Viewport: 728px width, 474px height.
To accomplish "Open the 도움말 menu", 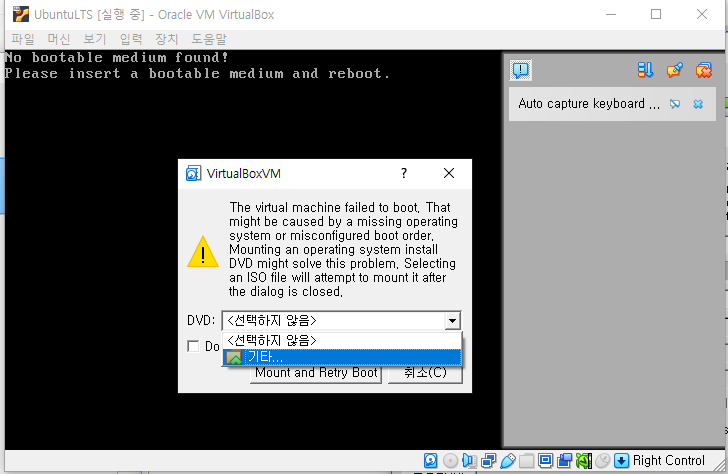I will pyautogui.click(x=209, y=39).
